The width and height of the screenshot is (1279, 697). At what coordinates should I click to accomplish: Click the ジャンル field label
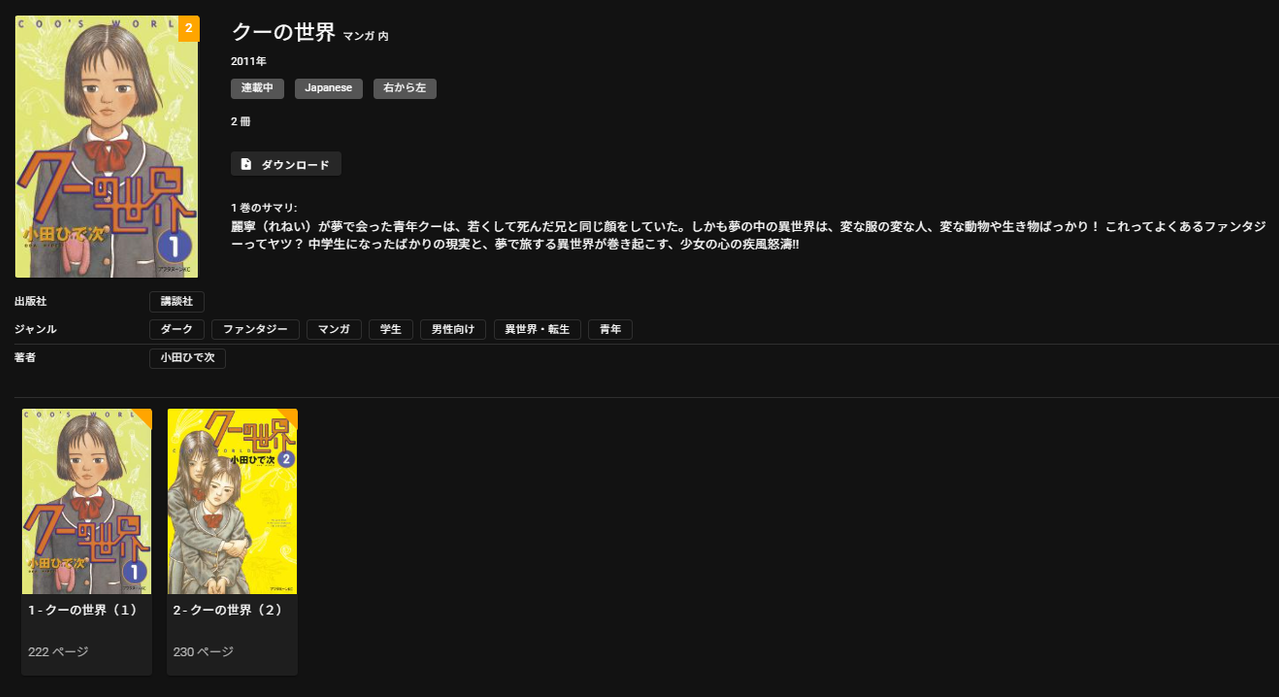click(36, 329)
